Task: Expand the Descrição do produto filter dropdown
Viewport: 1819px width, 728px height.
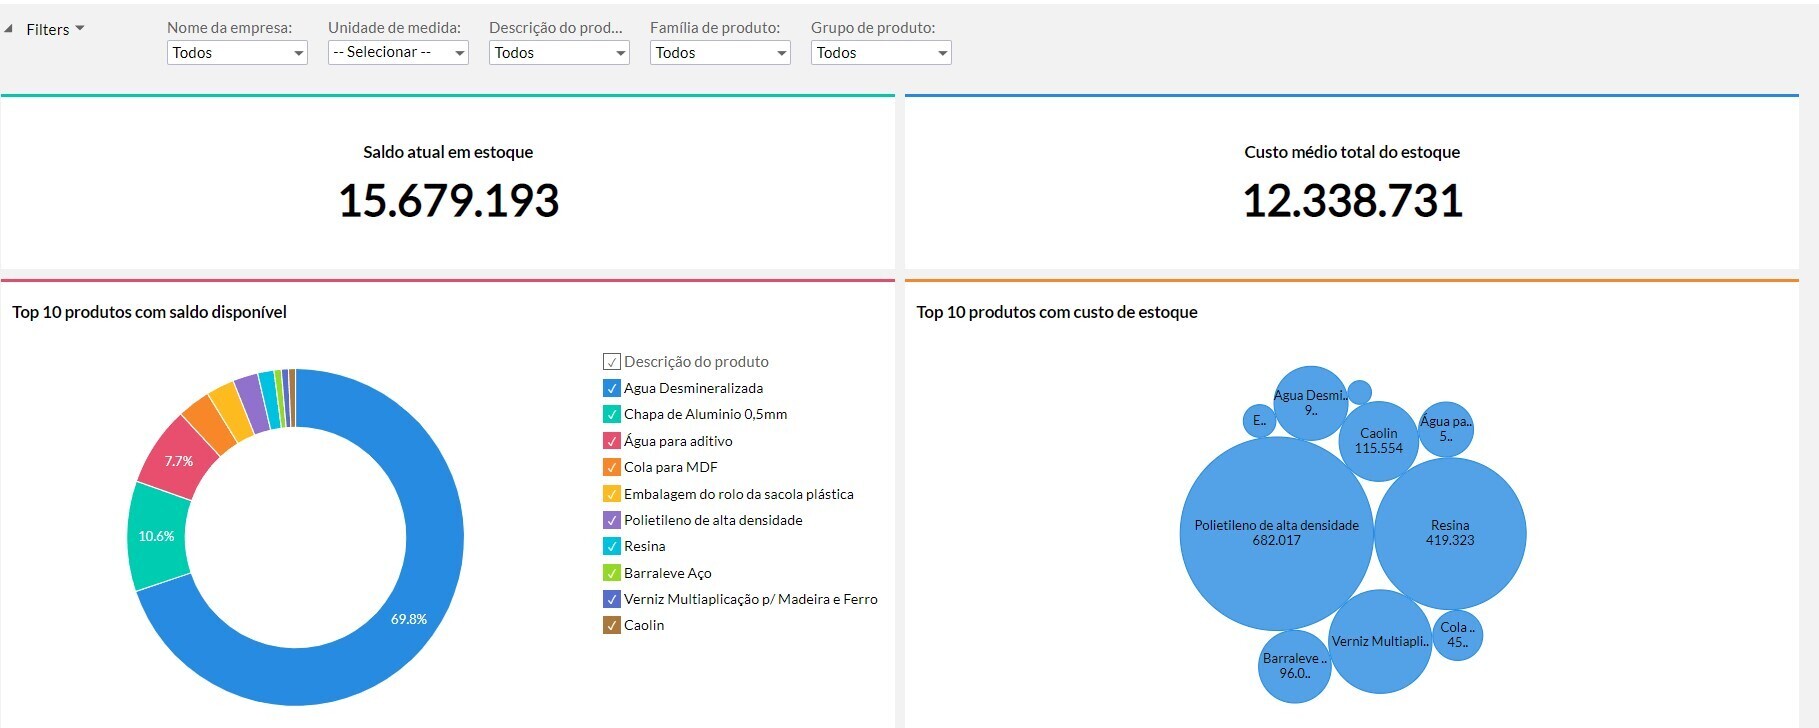Action: (559, 53)
